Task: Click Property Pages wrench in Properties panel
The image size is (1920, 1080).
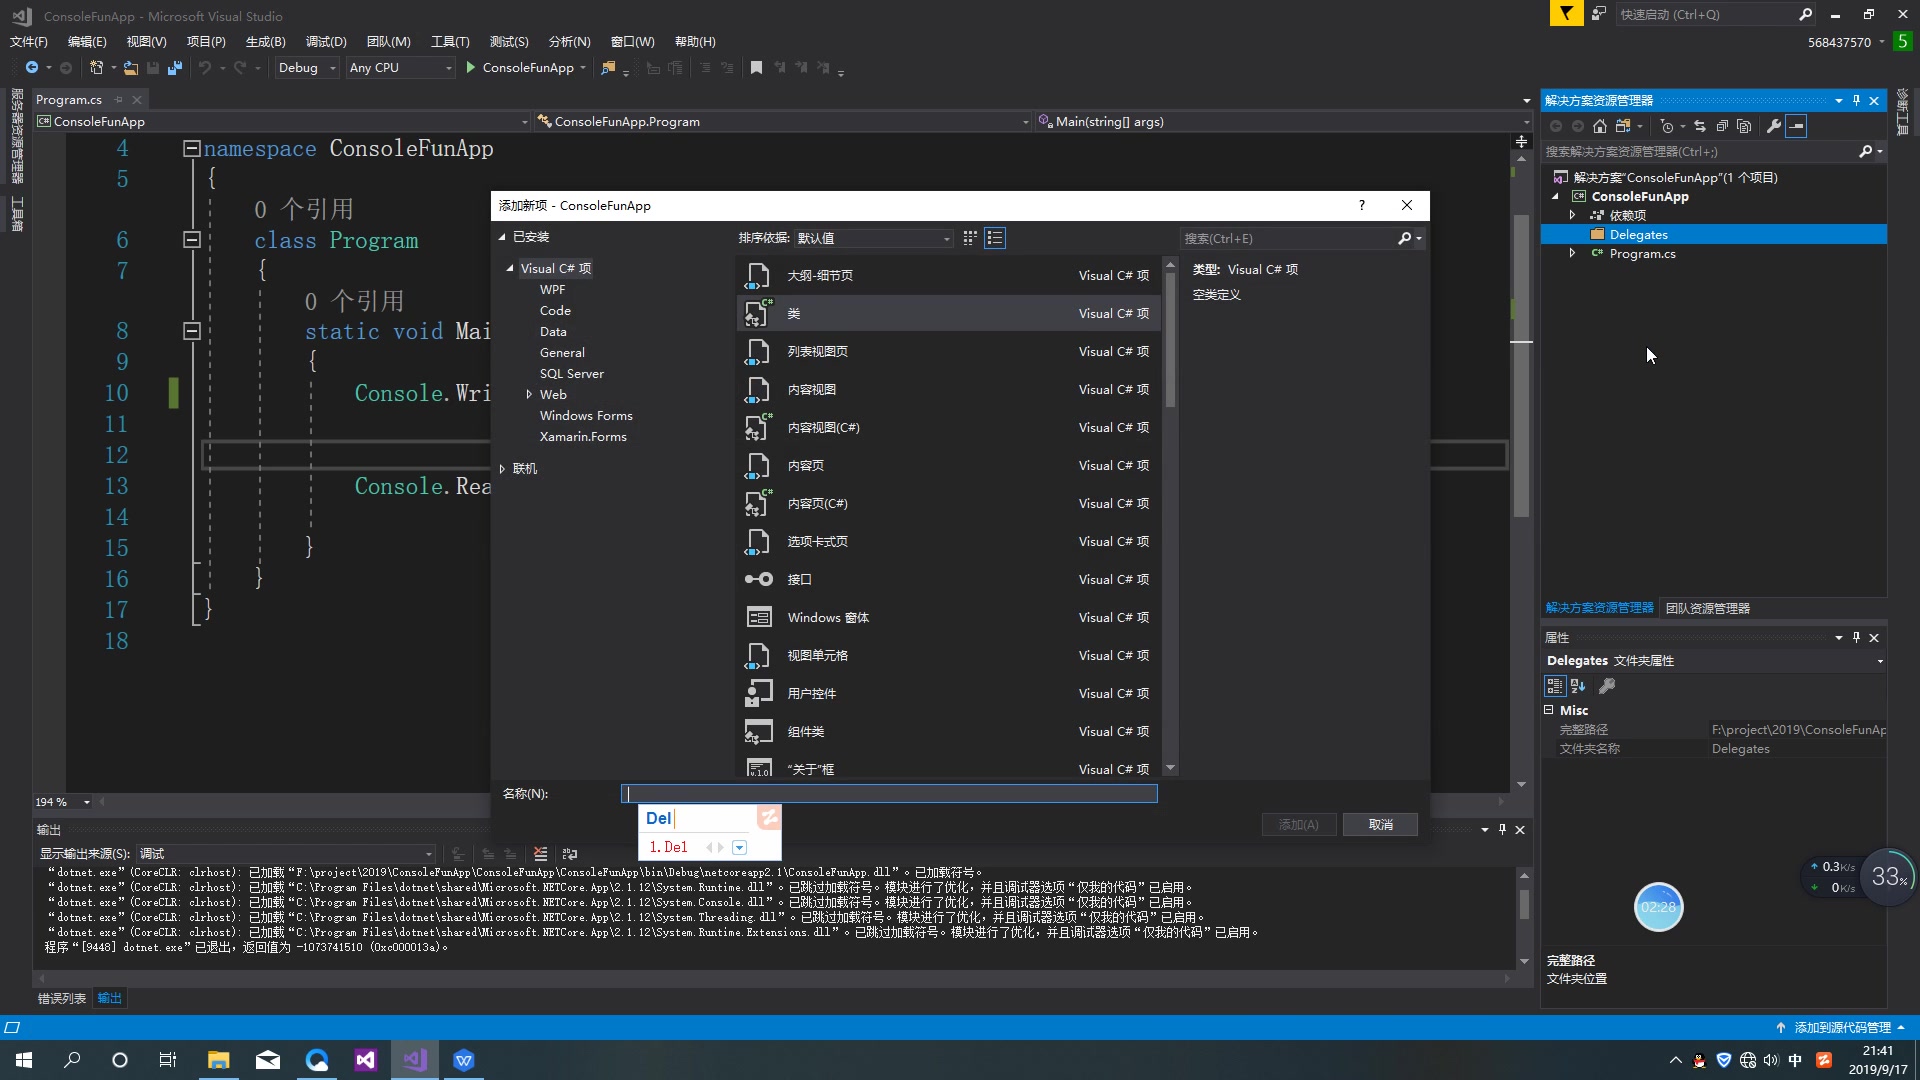Action: pyautogui.click(x=1607, y=686)
